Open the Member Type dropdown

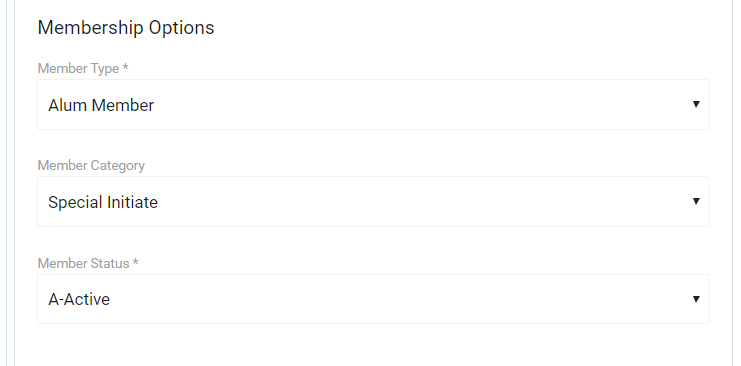pyautogui.click(x=373, y=105)
